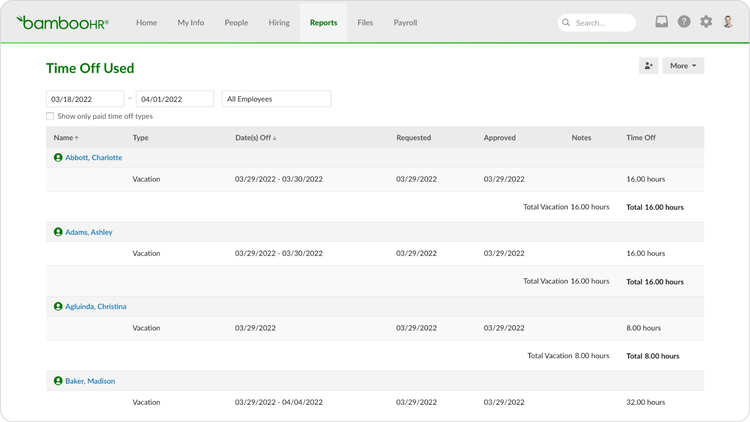Click the 32.00 hours time off value
The image size is (750, 422).
(646, 402)
